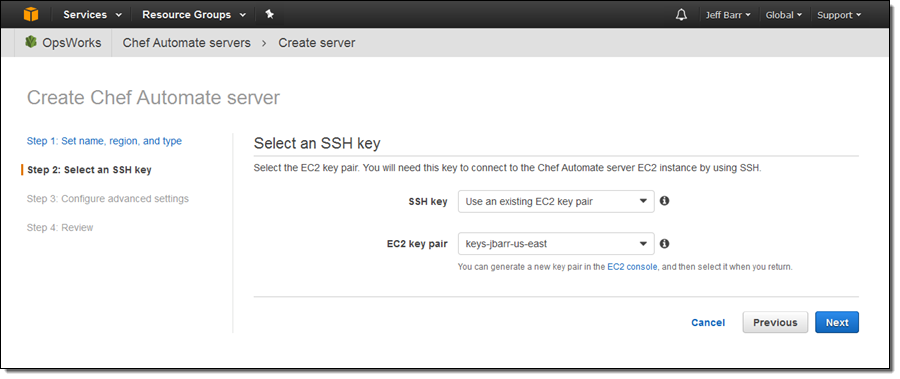This screenshot has height=379, width=900.
Task: Click the Cancel link
Action: point(708,323)
